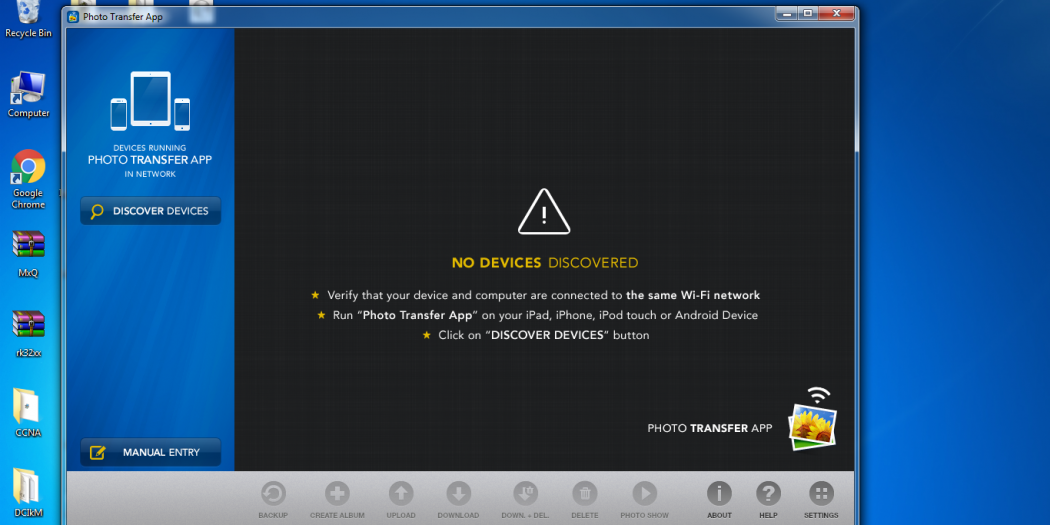Maximize the Photo Transfer App window
Viewport: 1050px width, 525px height.
pyautogui.click(x=808, y=13)
